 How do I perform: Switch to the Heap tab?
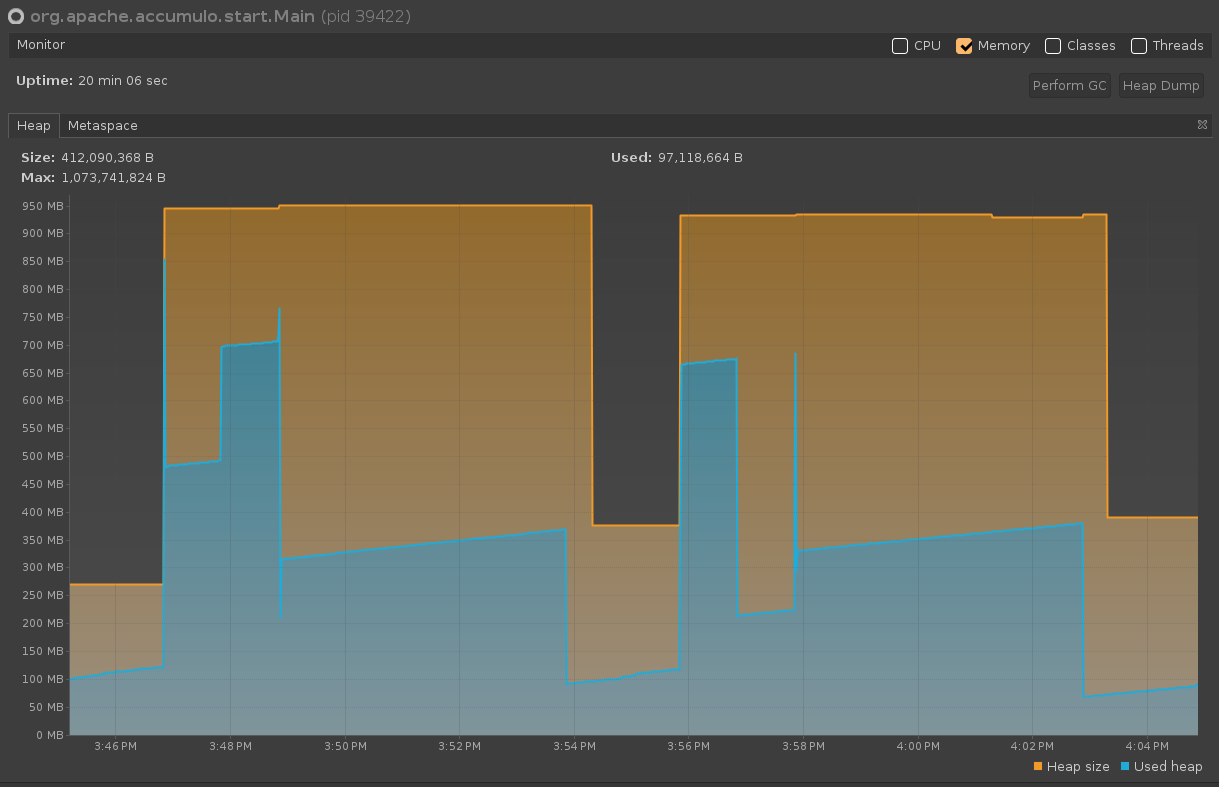point(33,126)
